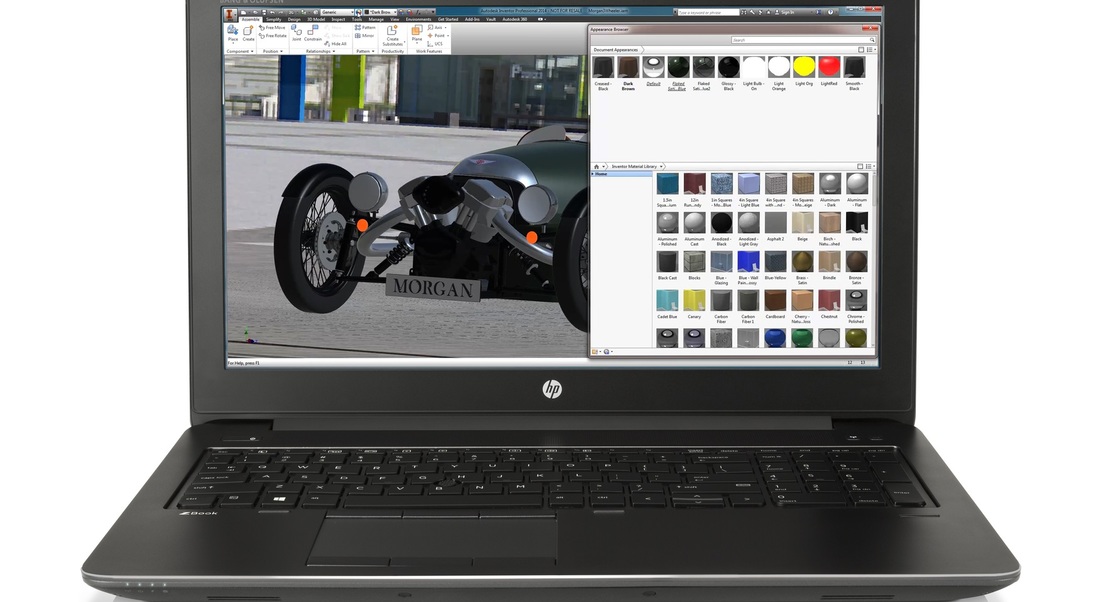
Task: Select the Create component tool
Action: coord(248,33)
